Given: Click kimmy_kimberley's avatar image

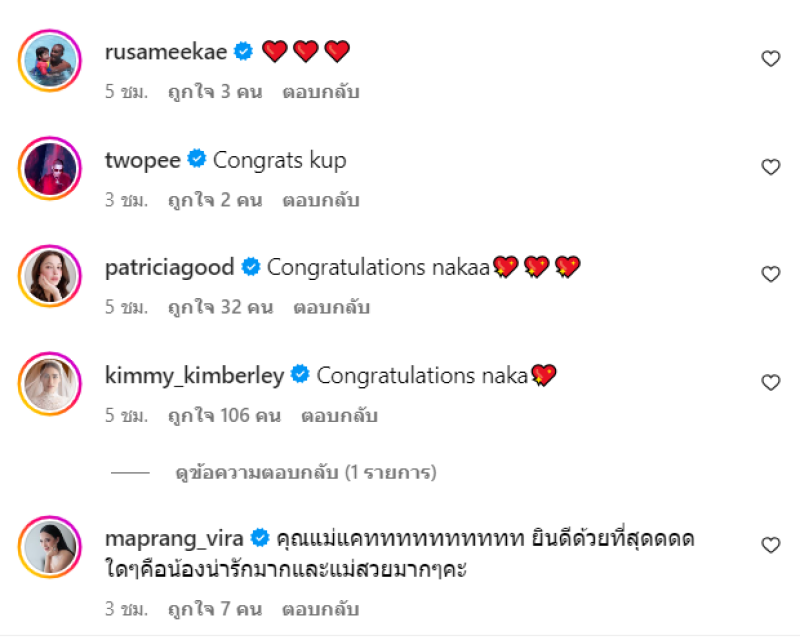Looking at the screenshot, I should click(x=49, y=382).
